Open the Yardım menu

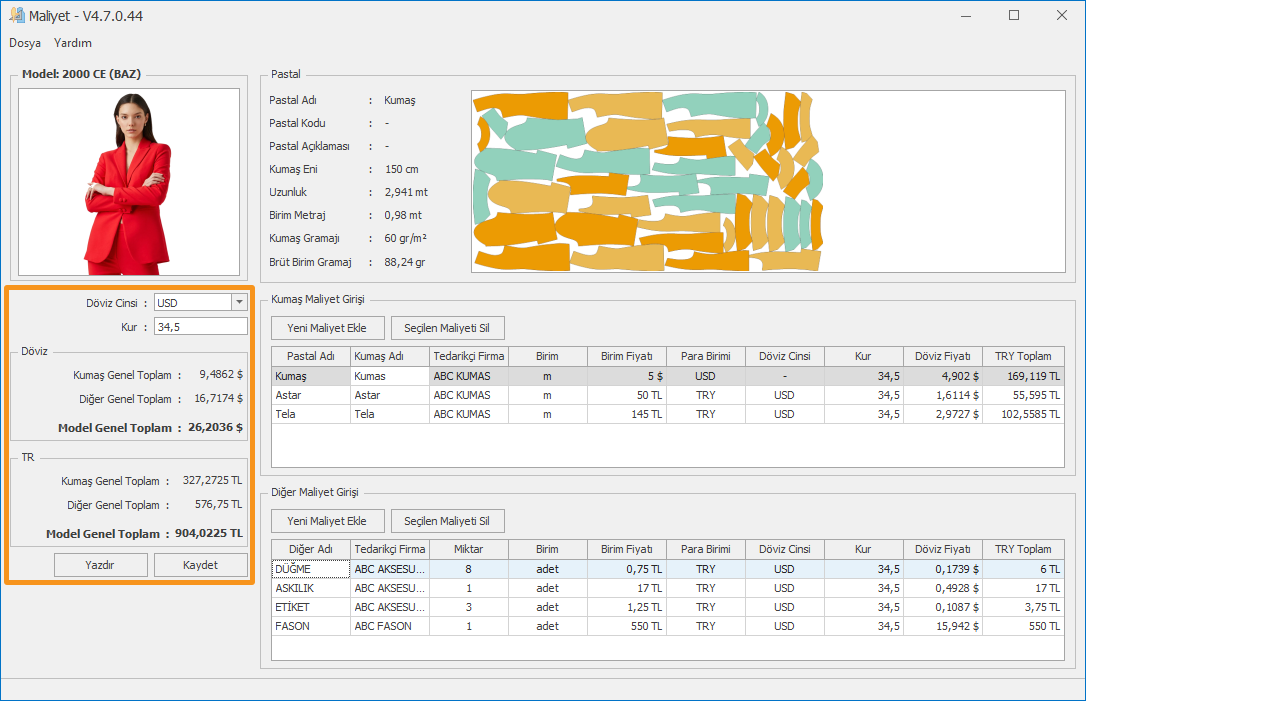click(73, 43)
